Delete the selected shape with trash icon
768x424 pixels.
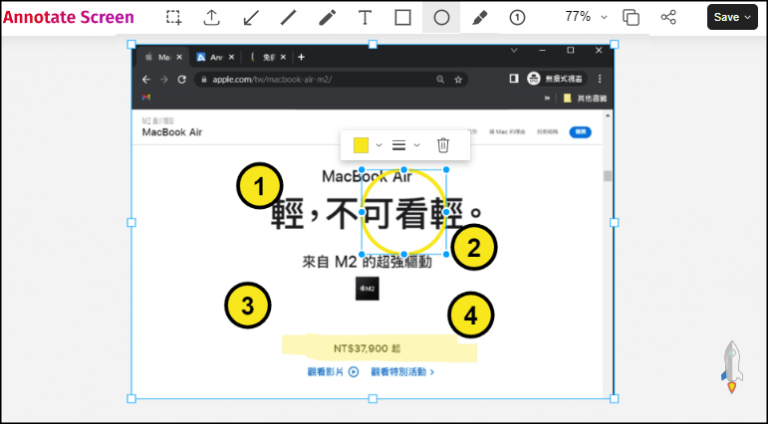(443, 145)
